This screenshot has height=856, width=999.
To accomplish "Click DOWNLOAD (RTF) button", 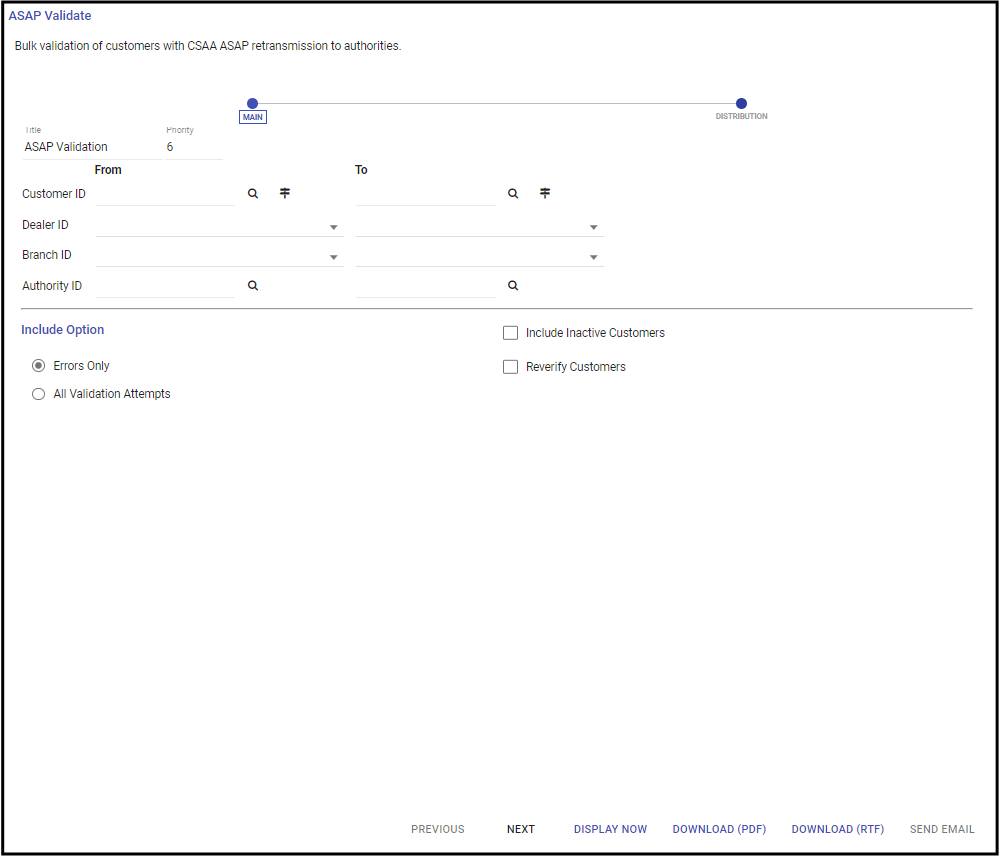I will (x=838, y=829).
